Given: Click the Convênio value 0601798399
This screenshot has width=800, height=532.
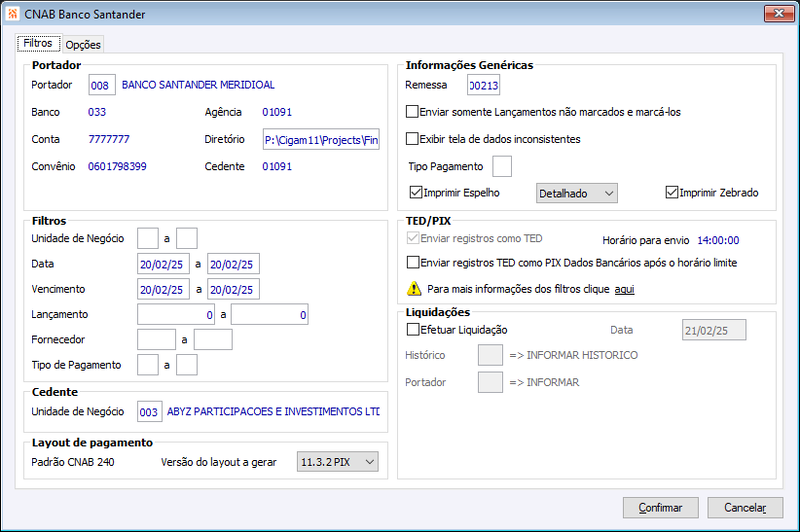Looking at the screenshot, I should 117,166.
